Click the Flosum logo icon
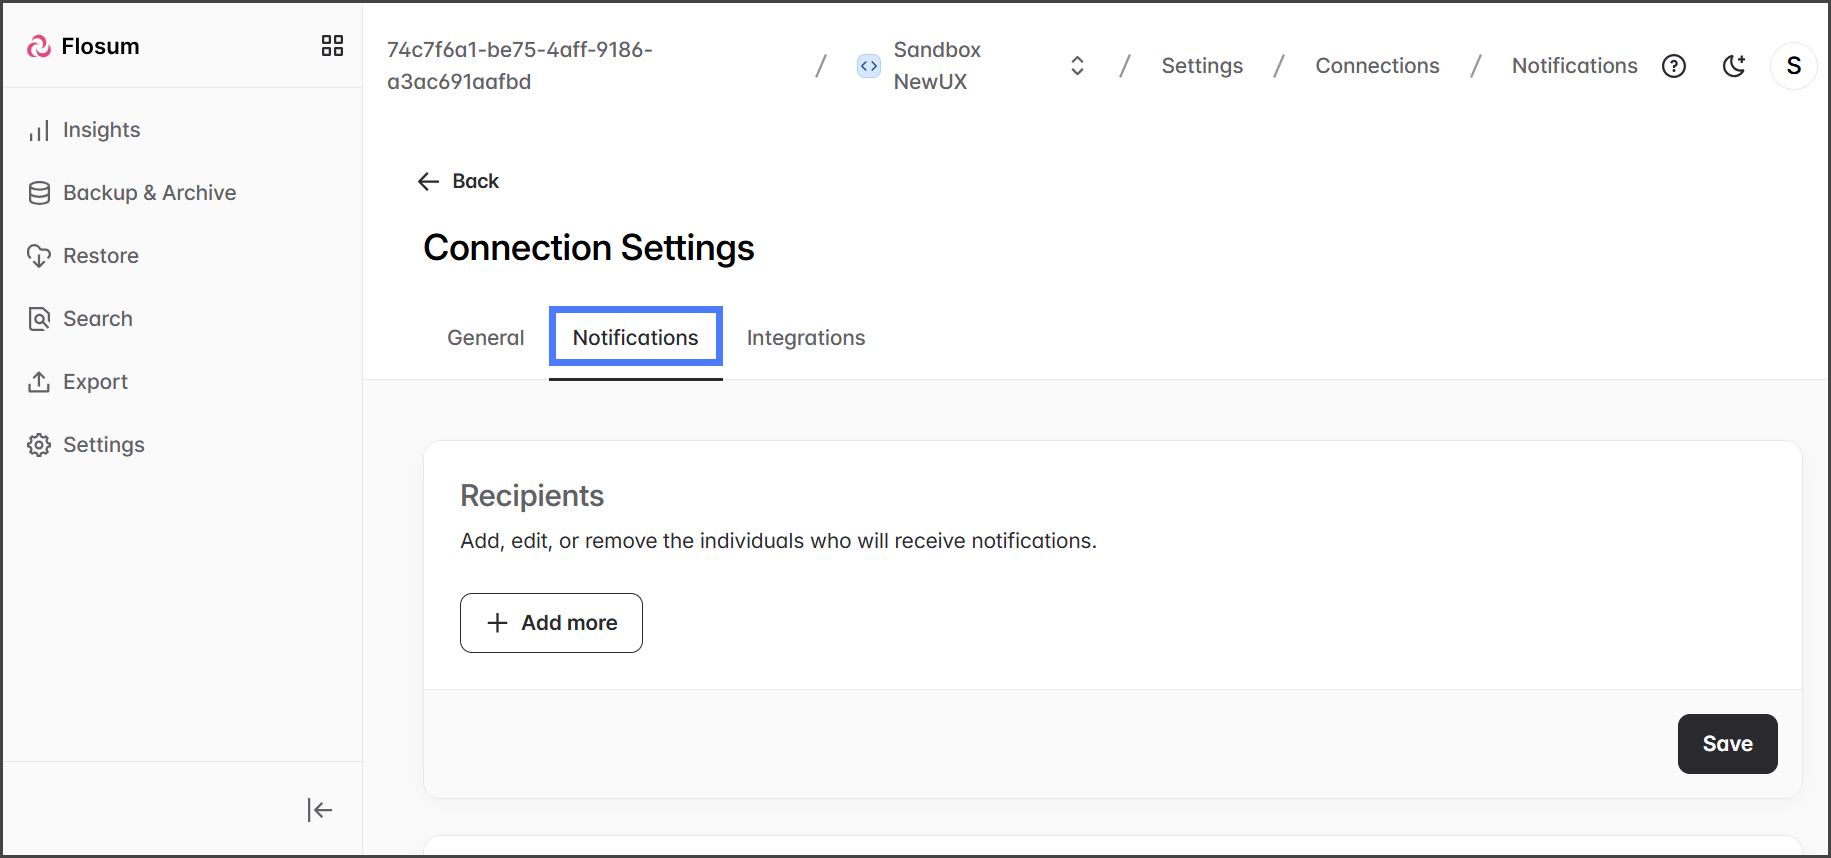 pos(39,46)
